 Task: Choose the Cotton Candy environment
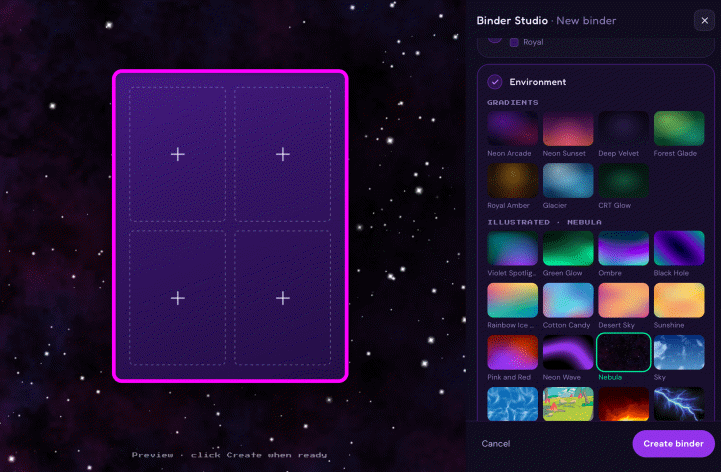coord(568,300)
